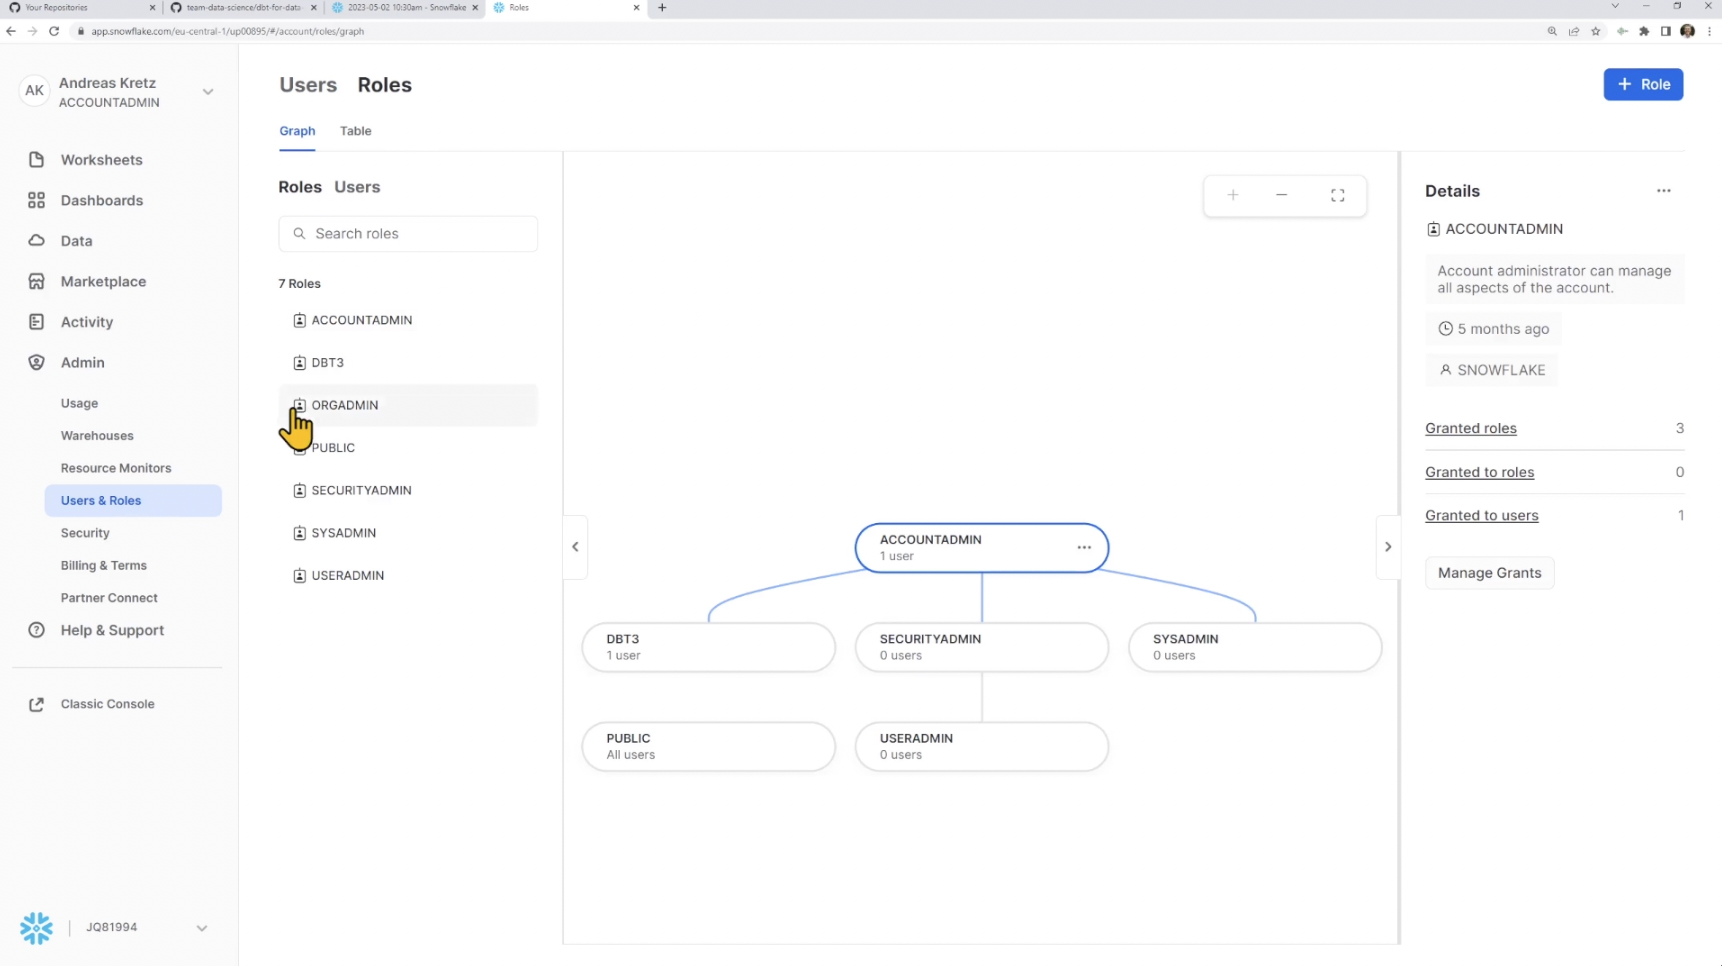Collapse the Details panel arrow

click(x=1388, y=547)
